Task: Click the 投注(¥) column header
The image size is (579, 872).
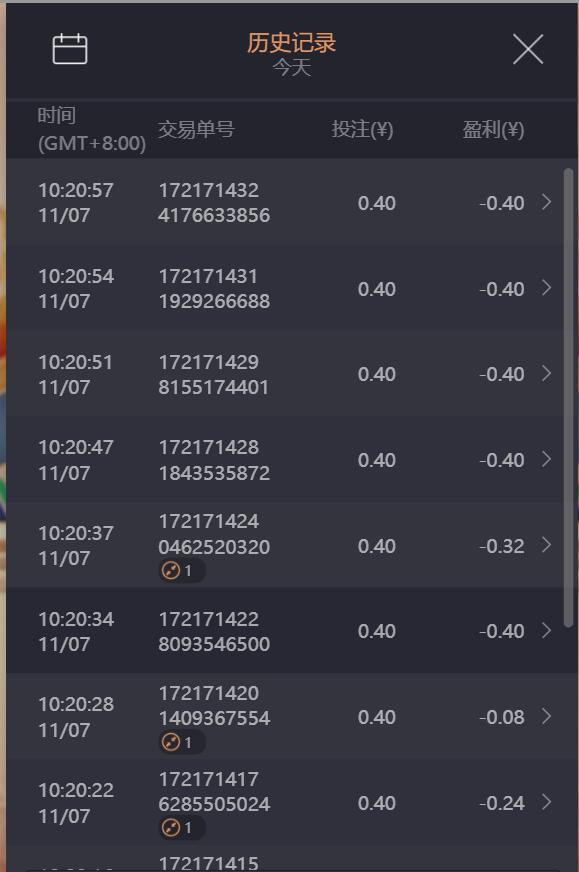Action: [363, 130]
